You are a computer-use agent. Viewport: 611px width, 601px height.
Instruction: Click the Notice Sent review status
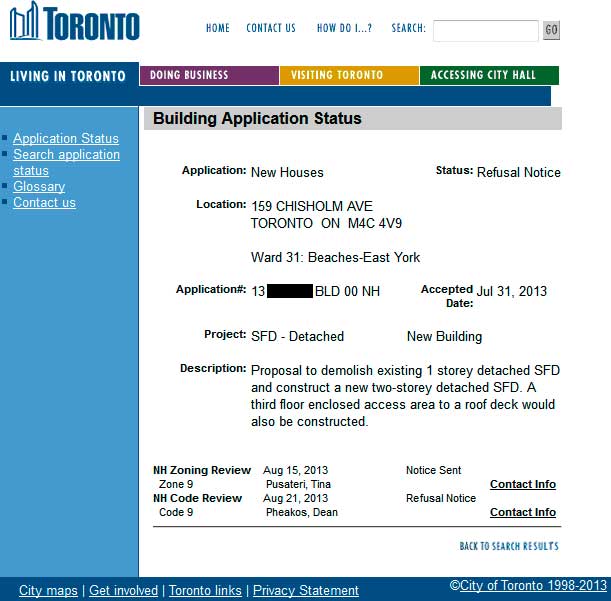(x=433, y=470)
